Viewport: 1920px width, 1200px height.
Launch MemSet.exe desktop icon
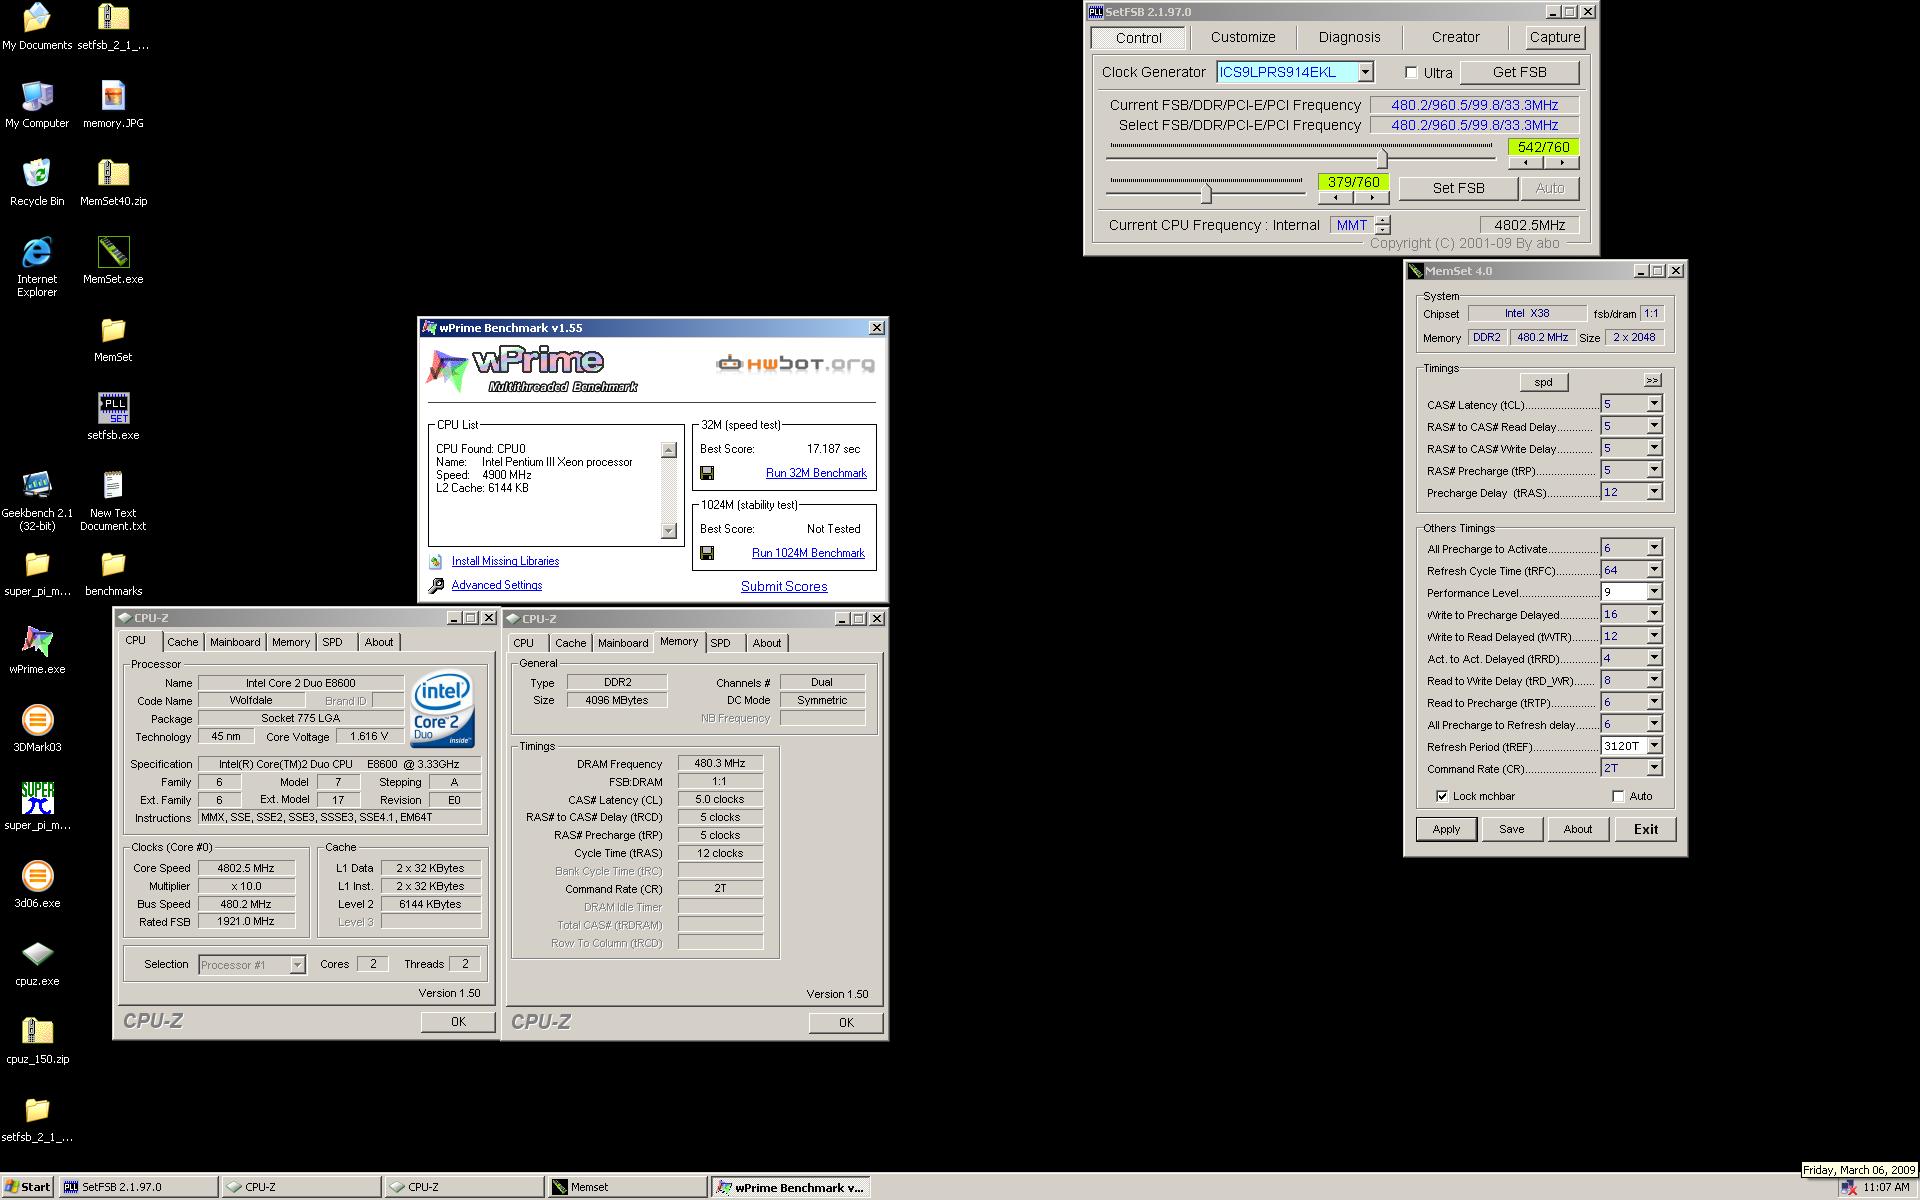pos(113,261)
